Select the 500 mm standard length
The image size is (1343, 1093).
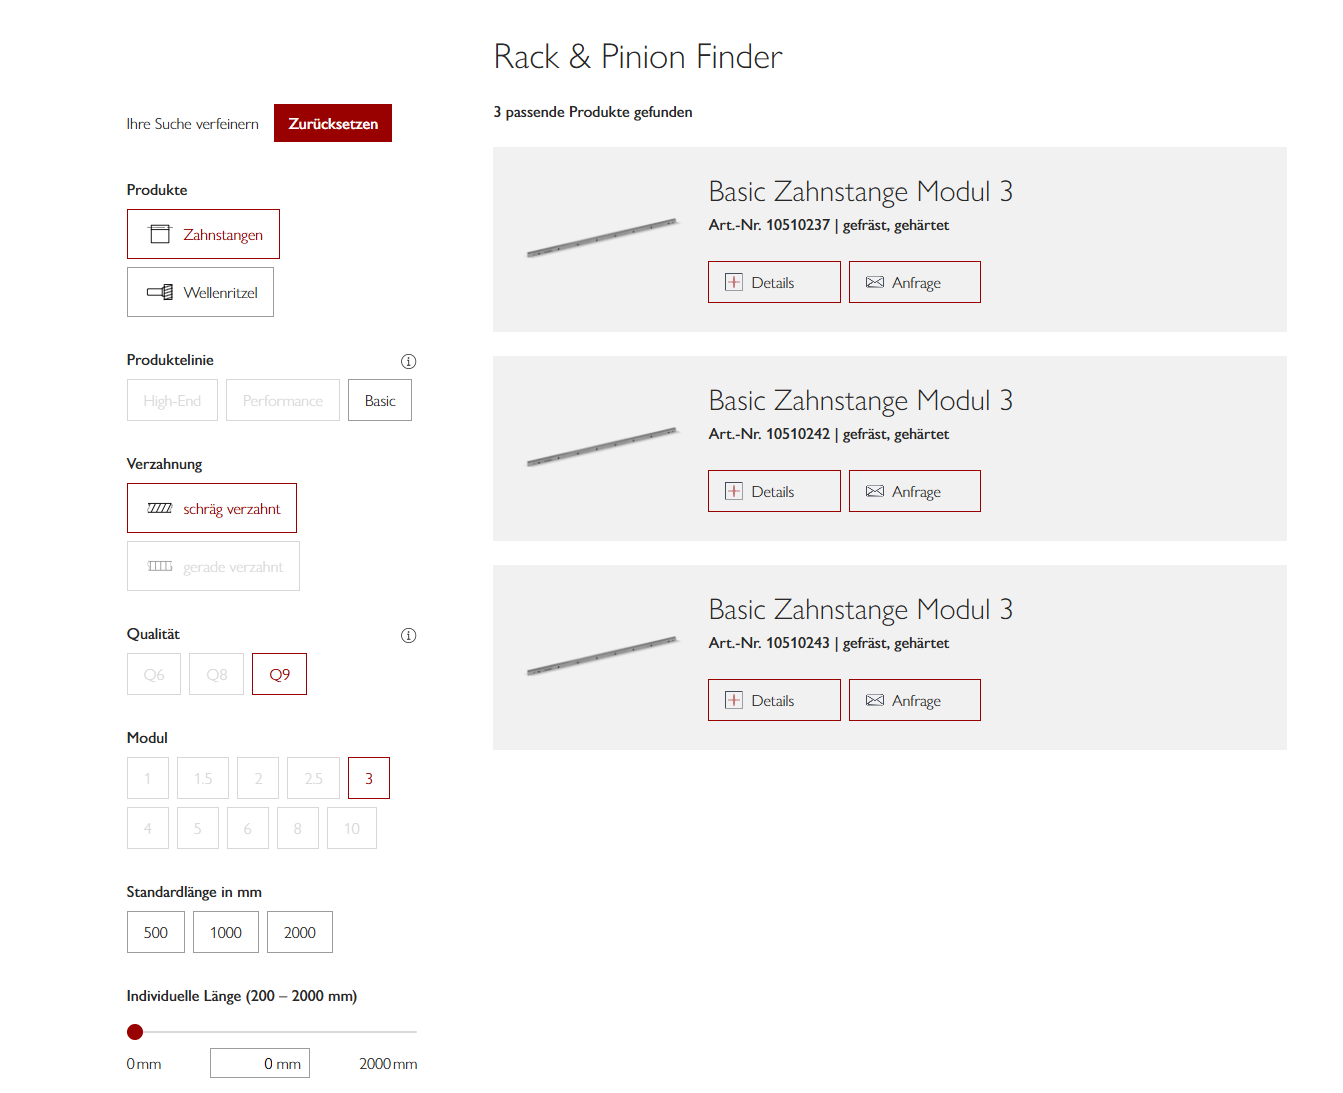coord(156,932)
